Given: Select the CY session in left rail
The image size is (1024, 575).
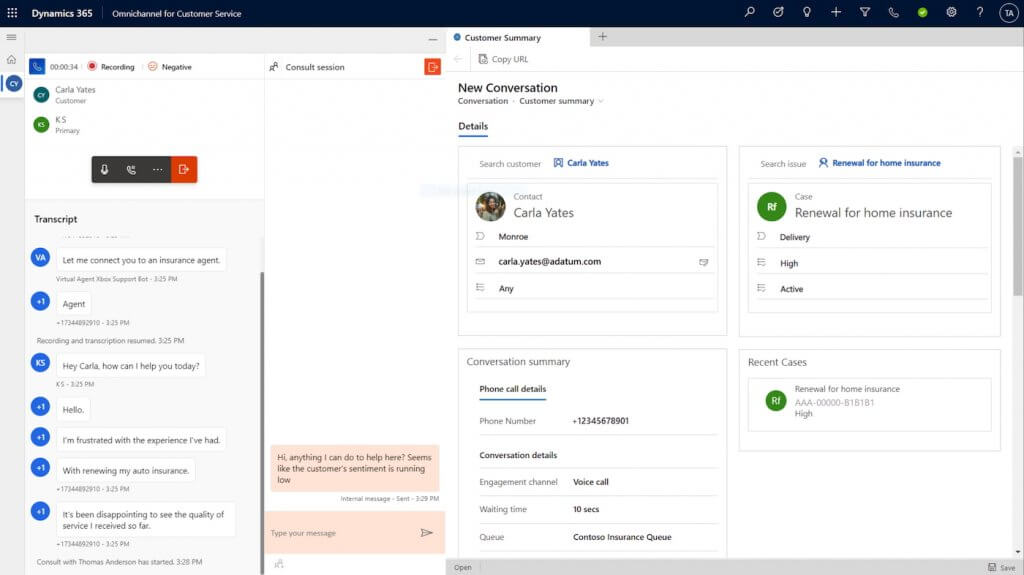Looking at the screenshot, I should [x=14, y=84].
